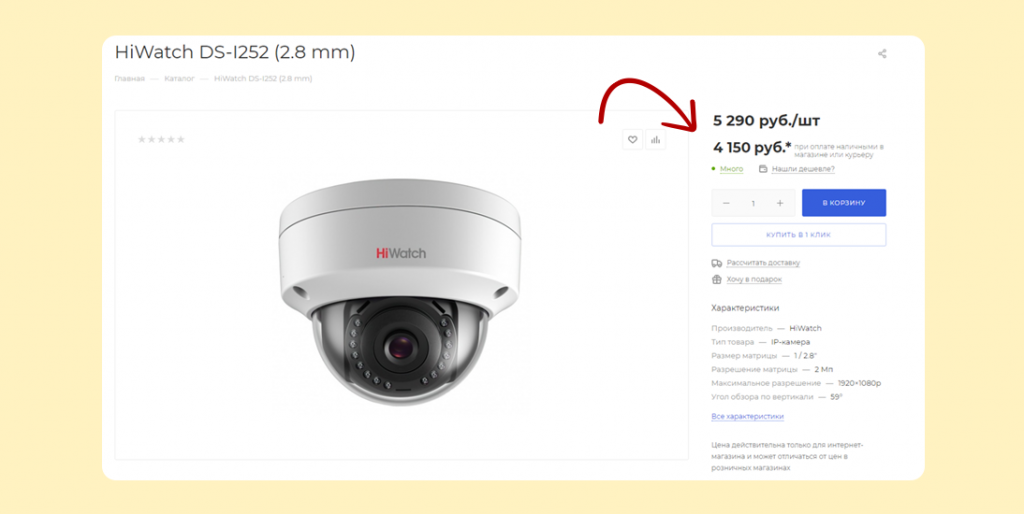Image resolution: width=1024 pixels, height=514 pixels.
Task: Click the HiWatch camera product image
Action: (x=400, y=292)
